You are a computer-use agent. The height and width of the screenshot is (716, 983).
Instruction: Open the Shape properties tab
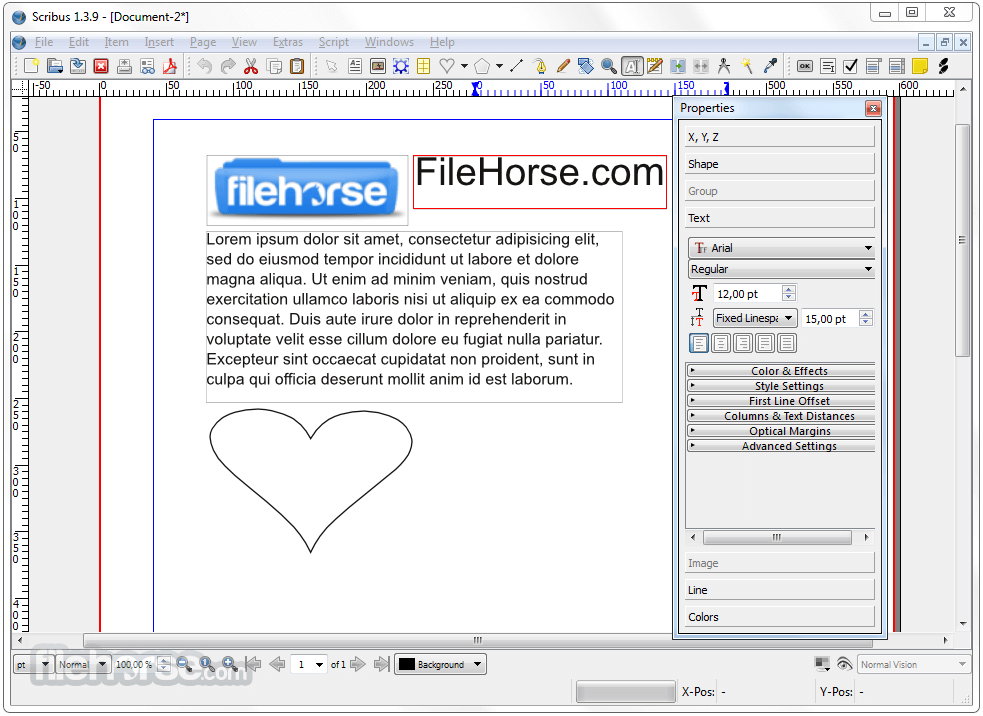pyautogui.click(x=780, y=164)
